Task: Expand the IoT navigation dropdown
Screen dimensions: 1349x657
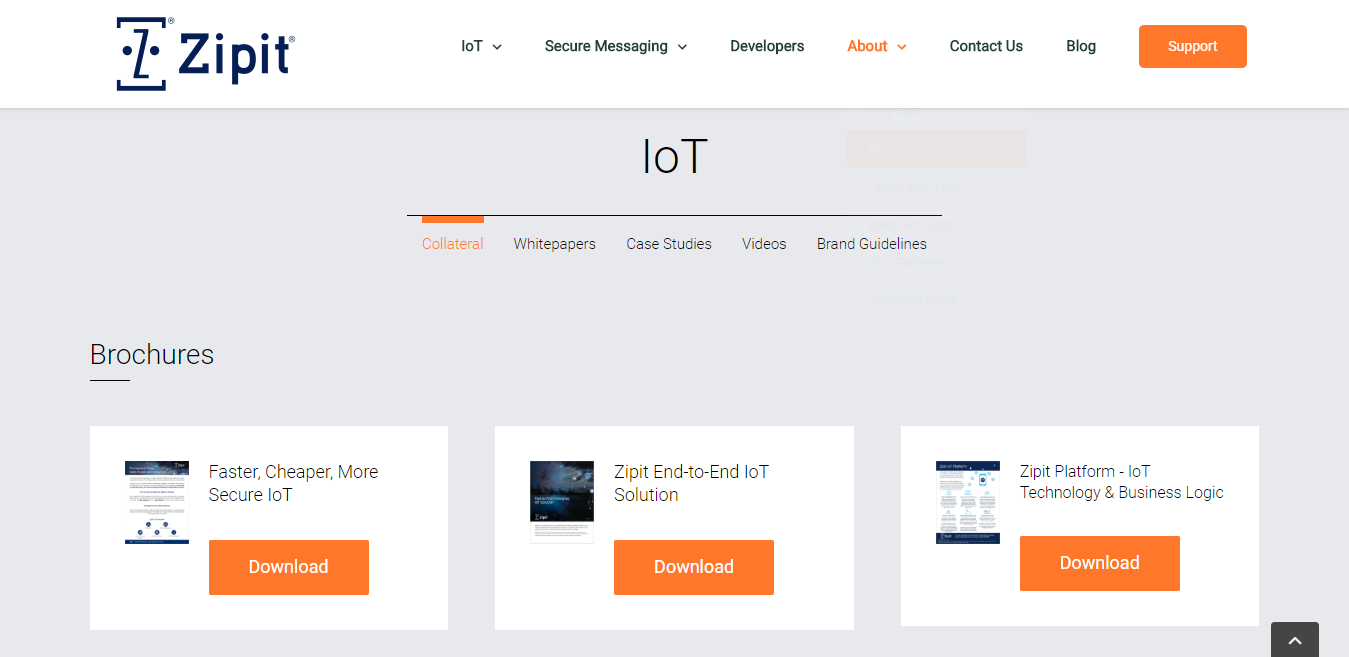Action: pos(481,46)
